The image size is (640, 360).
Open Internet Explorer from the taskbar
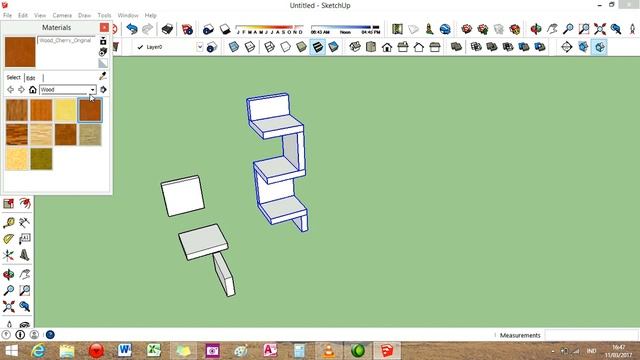38,351
